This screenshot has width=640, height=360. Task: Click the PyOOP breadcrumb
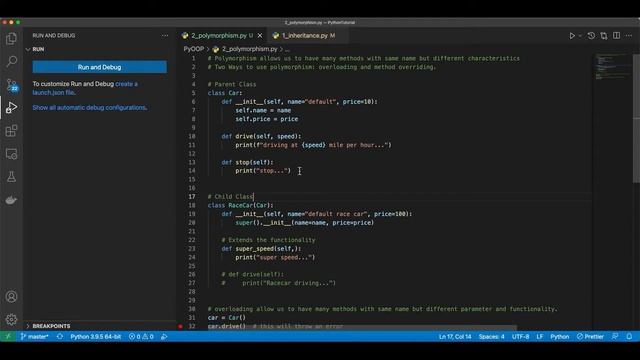click(x=193, y=49)
